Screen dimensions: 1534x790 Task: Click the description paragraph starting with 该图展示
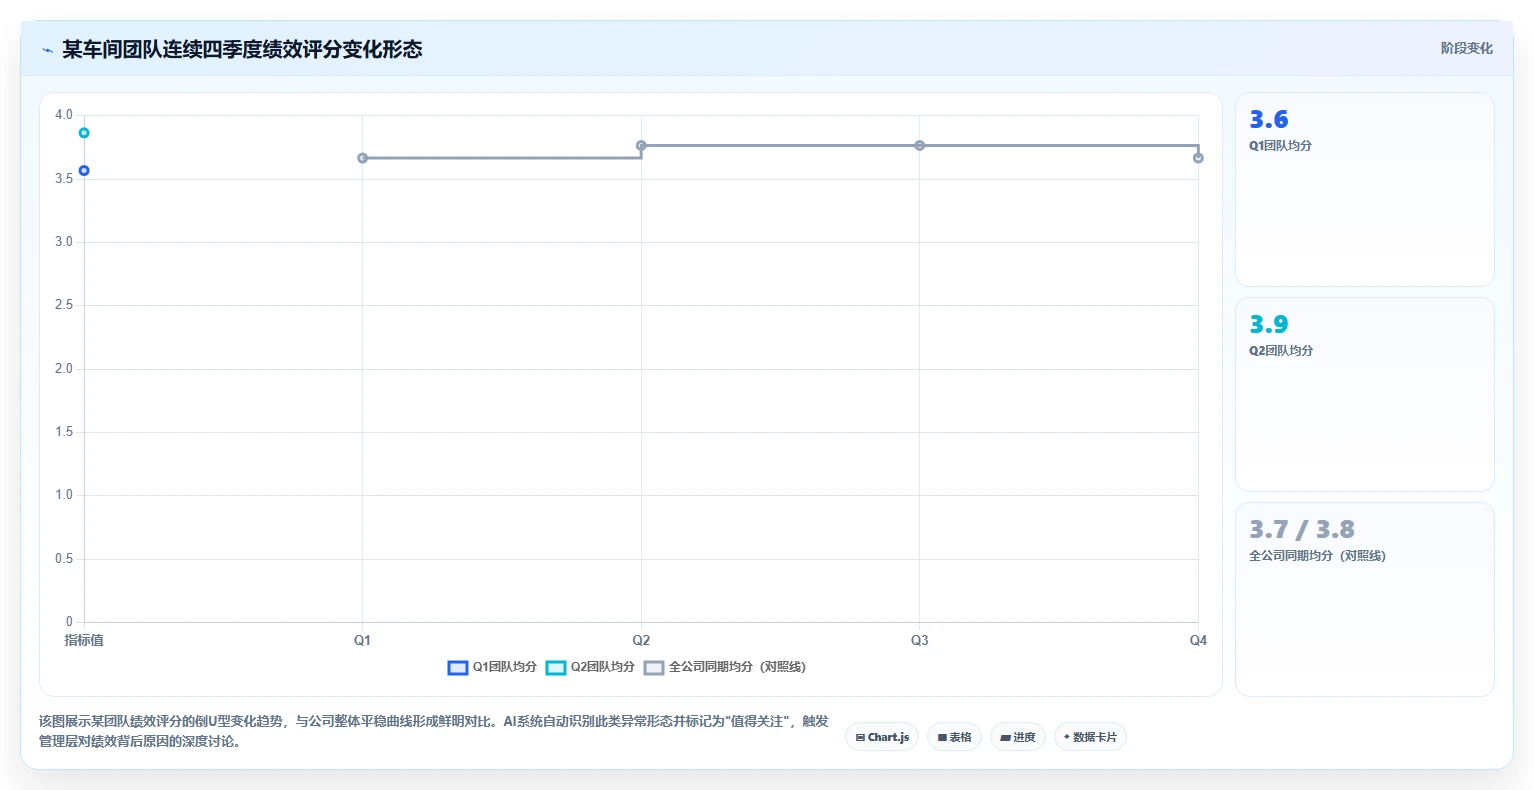[434, 731]
